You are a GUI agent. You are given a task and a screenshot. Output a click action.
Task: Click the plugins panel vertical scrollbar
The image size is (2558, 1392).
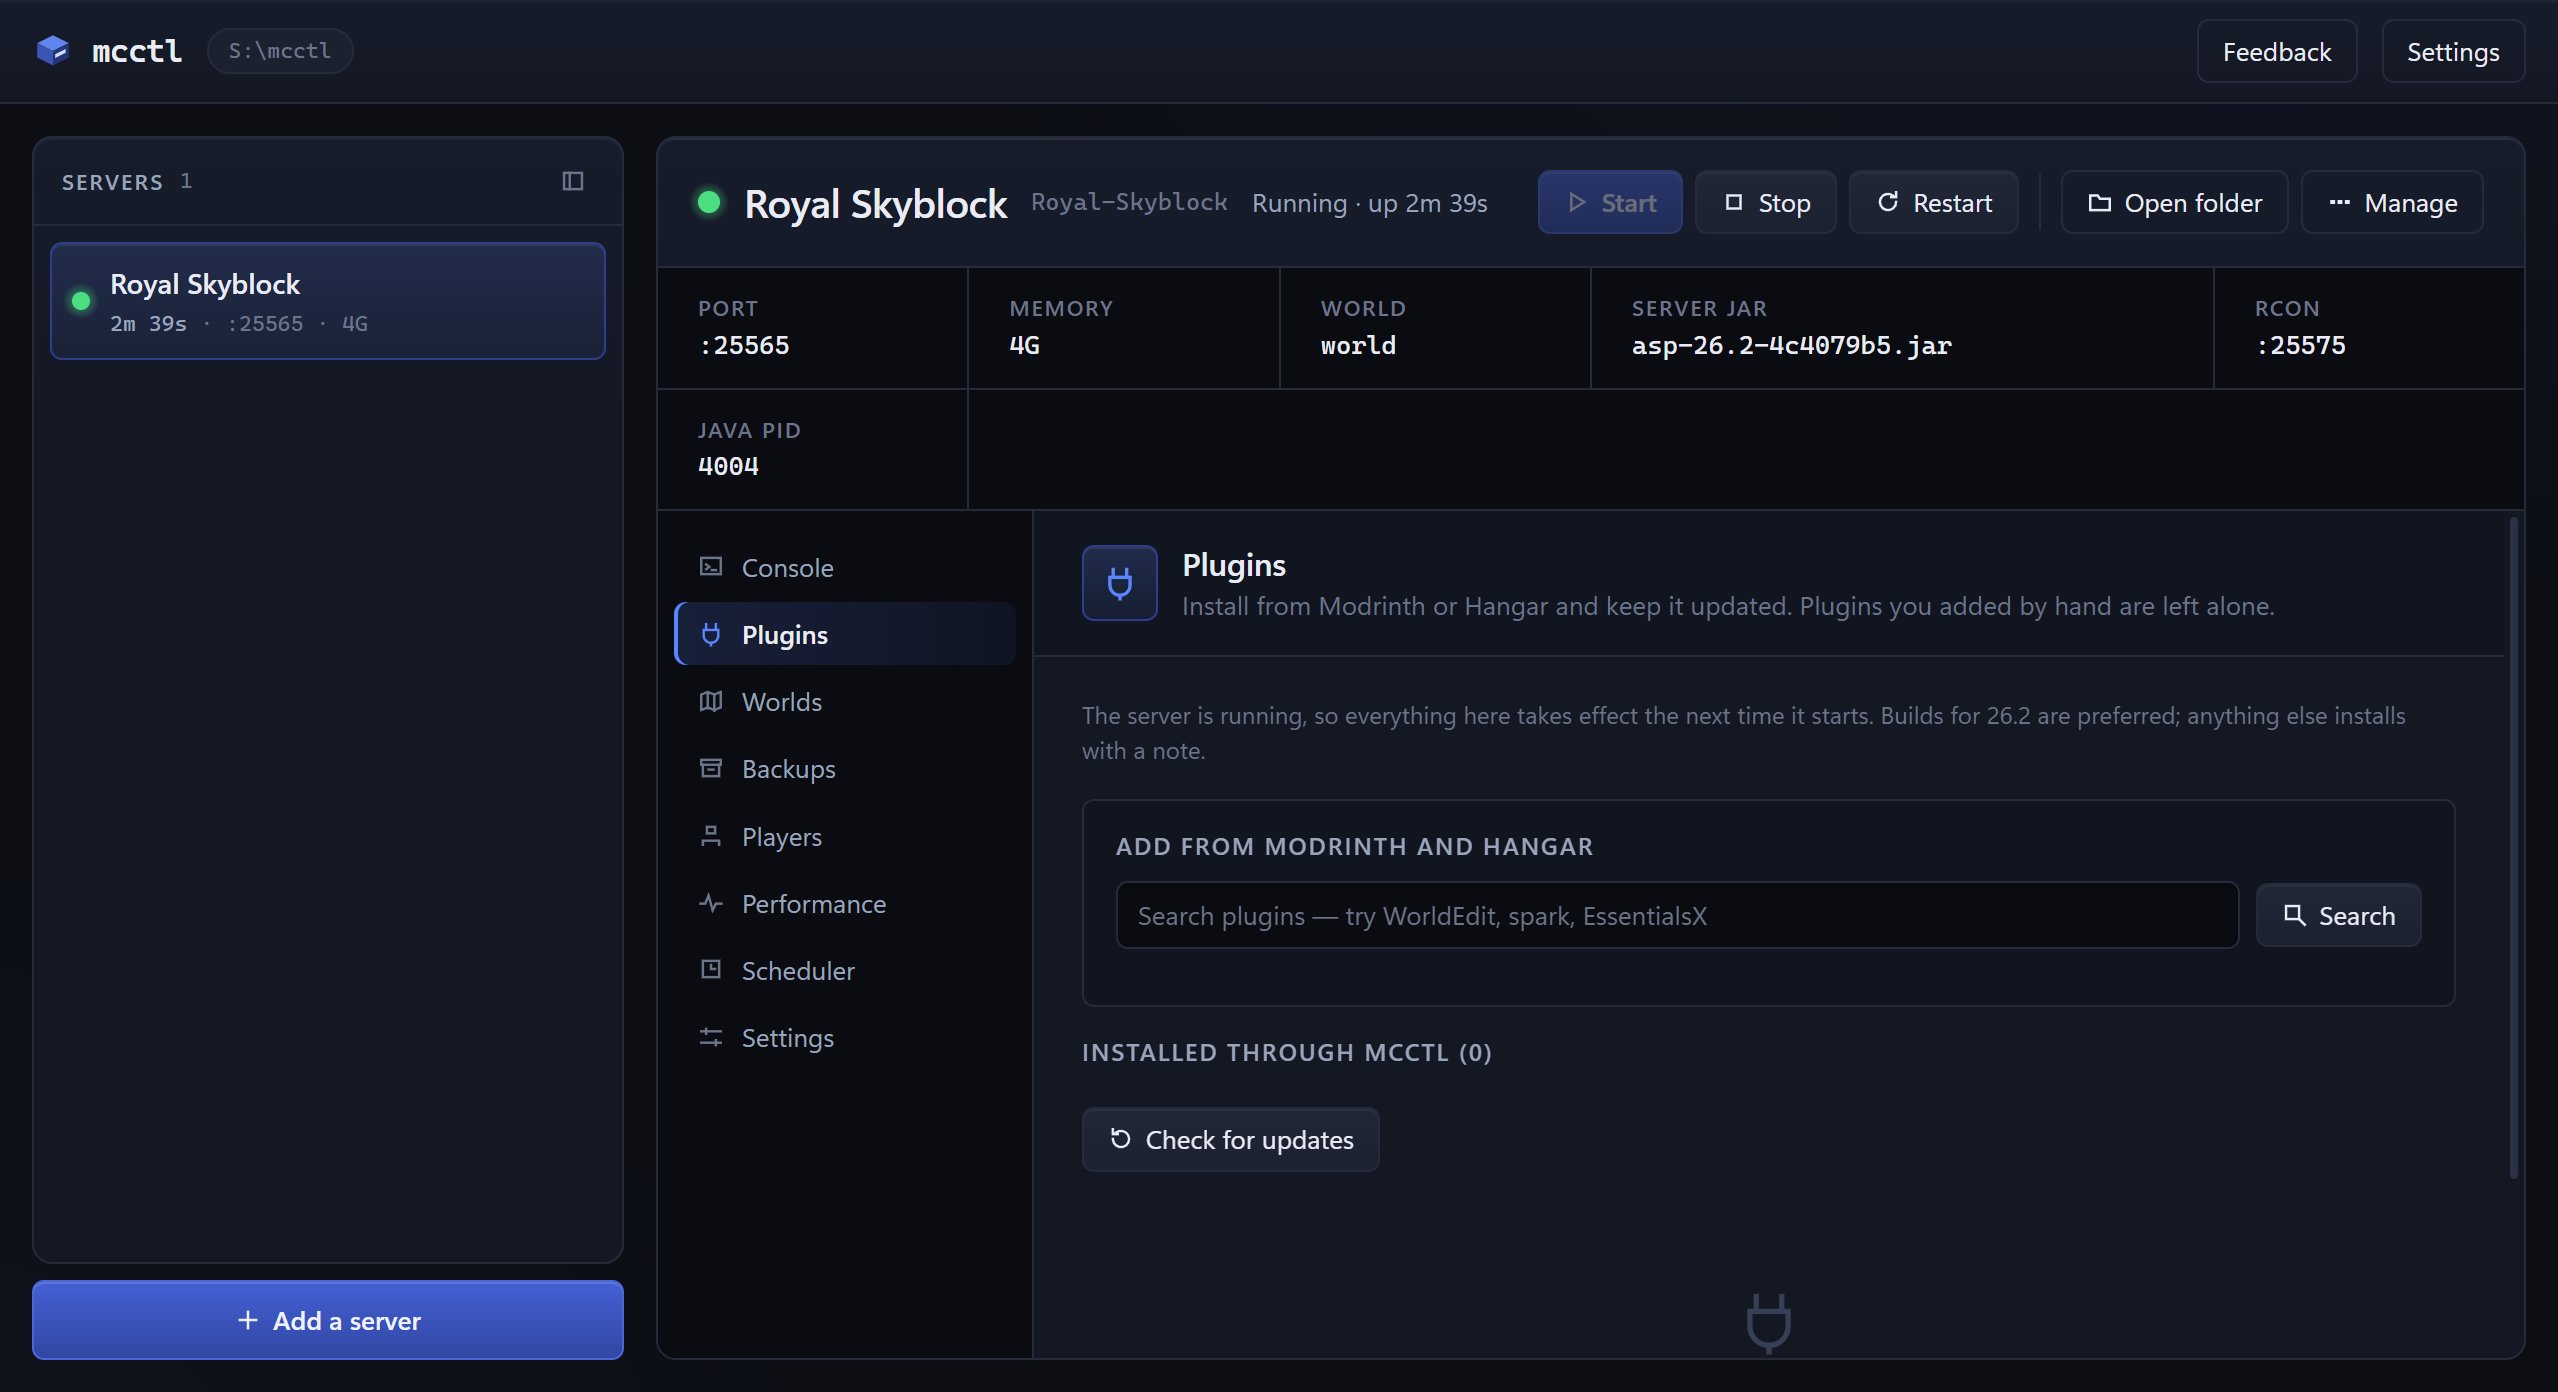click(2513, 848)
